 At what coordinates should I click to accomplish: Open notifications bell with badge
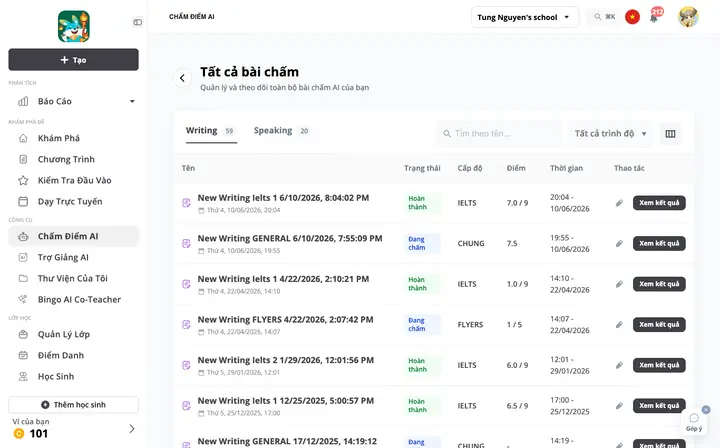(655, 16)
